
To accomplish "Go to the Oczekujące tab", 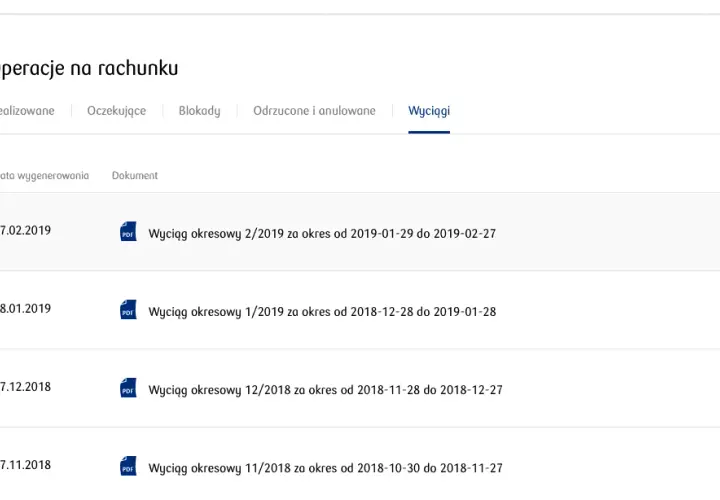I will 116,111.
